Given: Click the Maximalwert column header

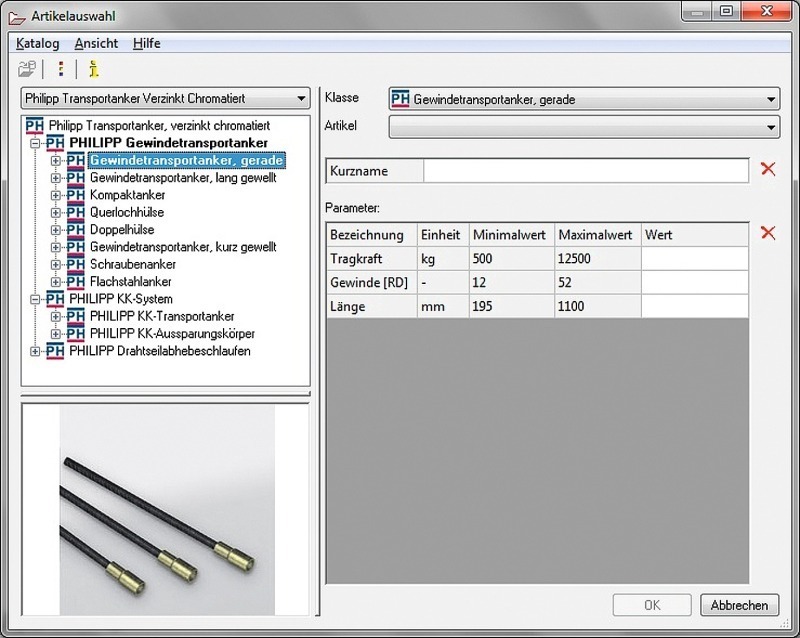Looking at the screenshot, I should pos(597,235).
